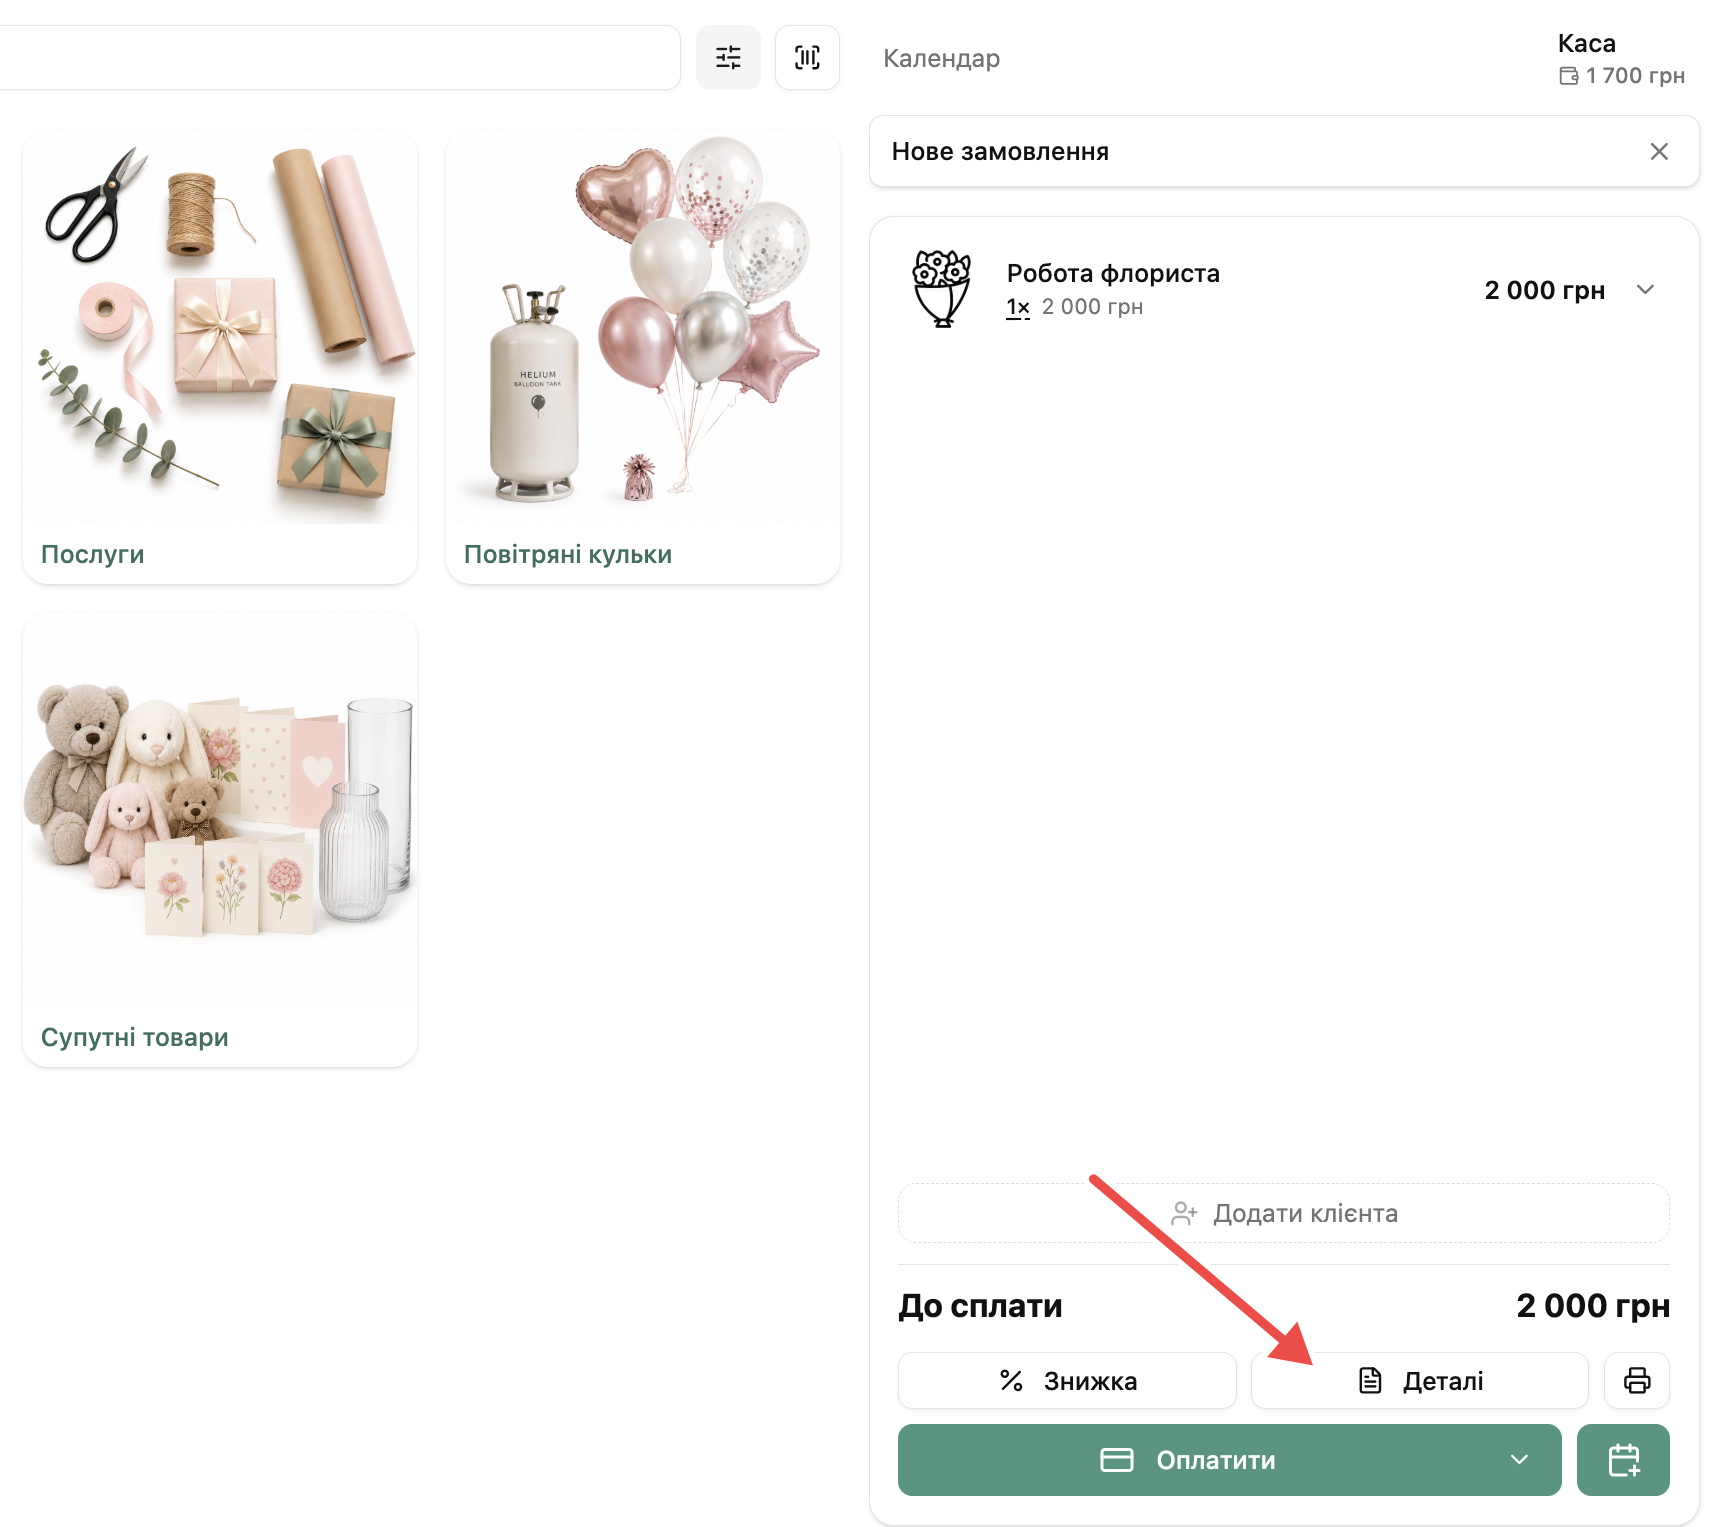Click the percent icon on Знижка
Screen dimensions: 1709x1527
coord(1011,1381)
